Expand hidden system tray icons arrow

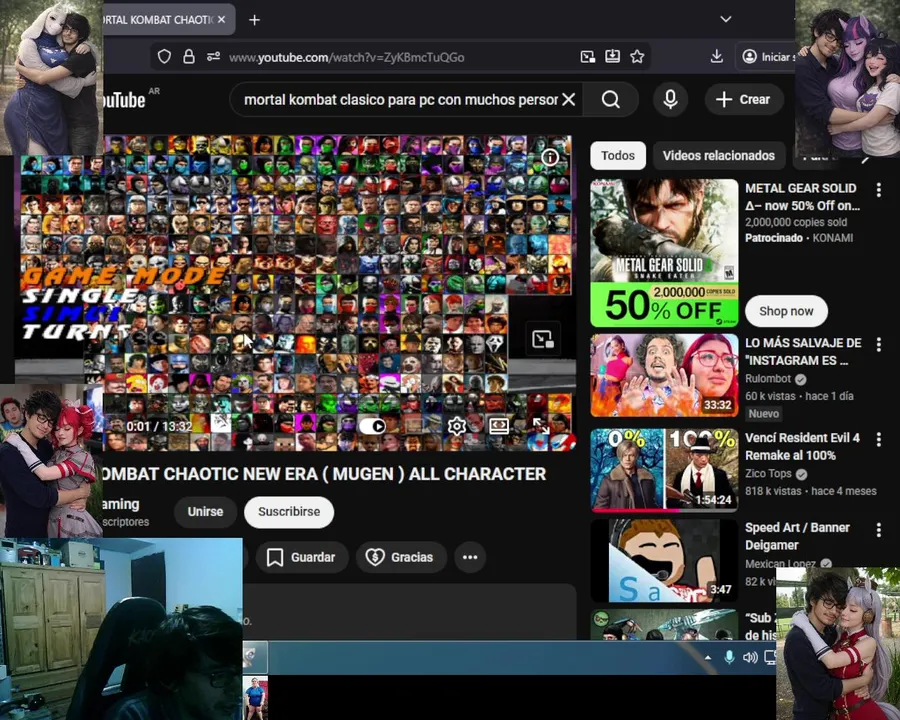708,658
